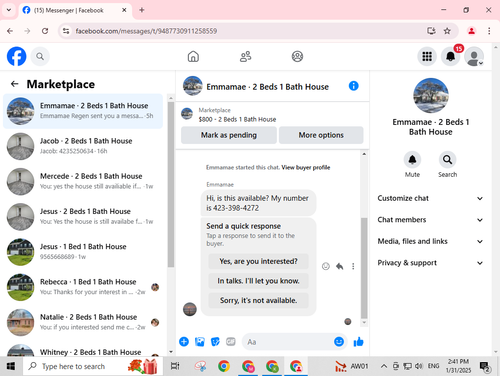This screenshot has width=500, height=376.
Task: Open more actions plus icon
Action: click(184, 342)
